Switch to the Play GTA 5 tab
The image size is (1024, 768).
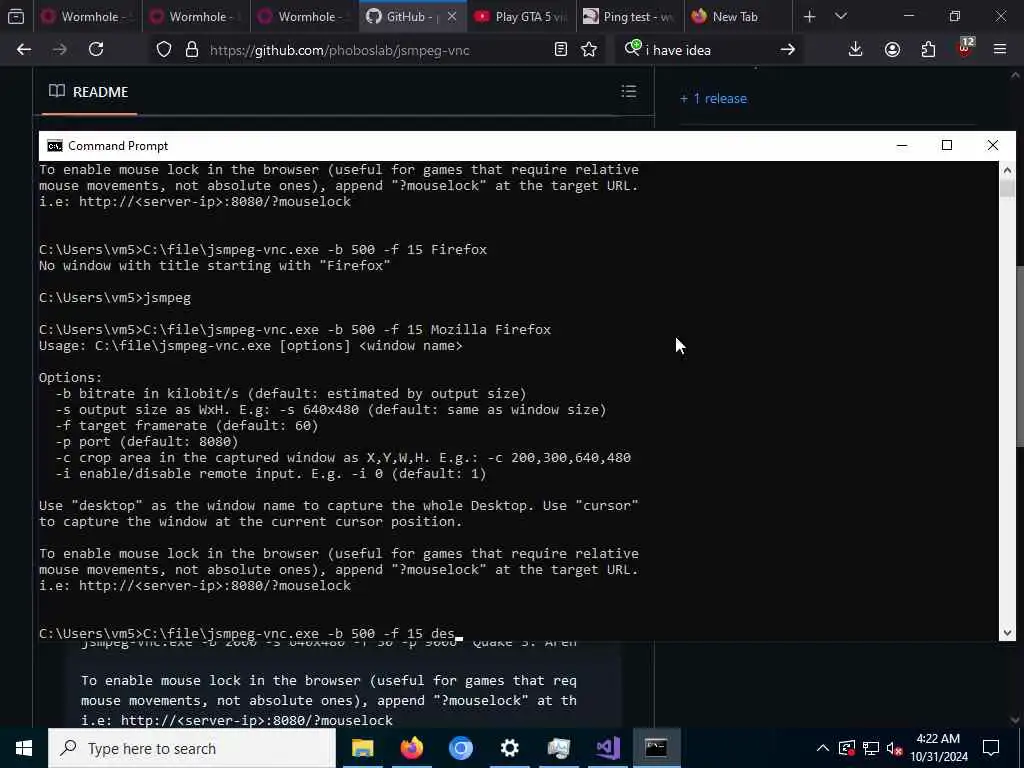pos(521,16)
